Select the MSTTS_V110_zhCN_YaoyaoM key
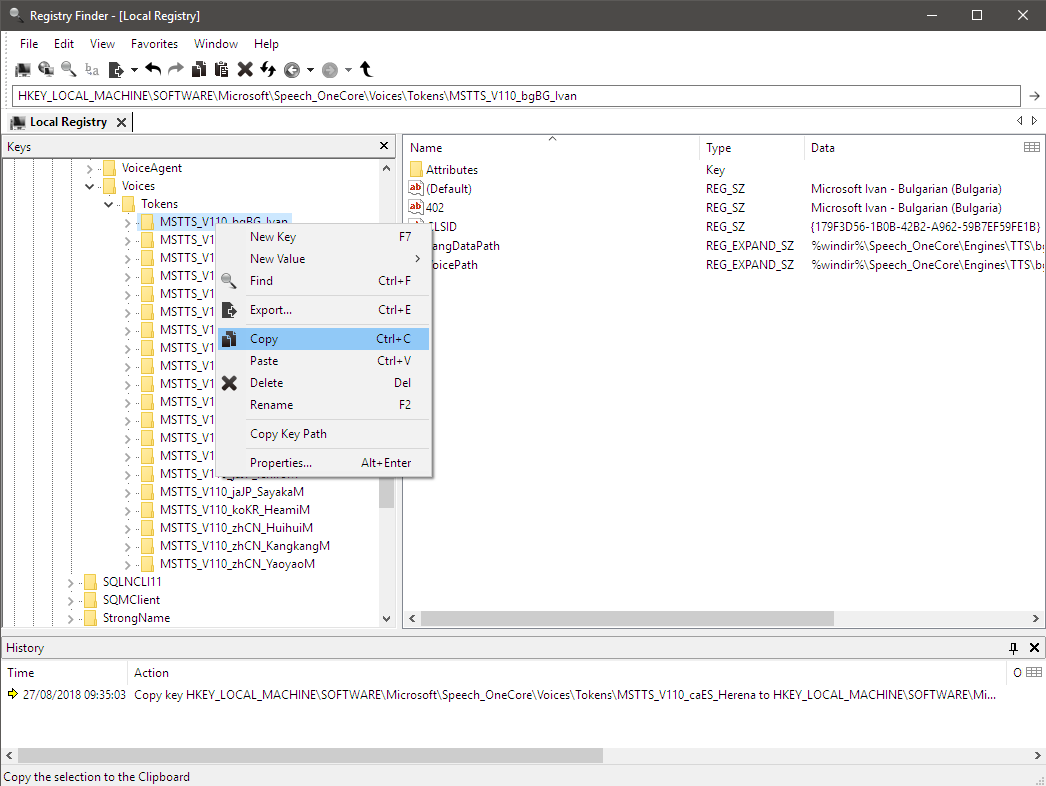 pos(237,564)
